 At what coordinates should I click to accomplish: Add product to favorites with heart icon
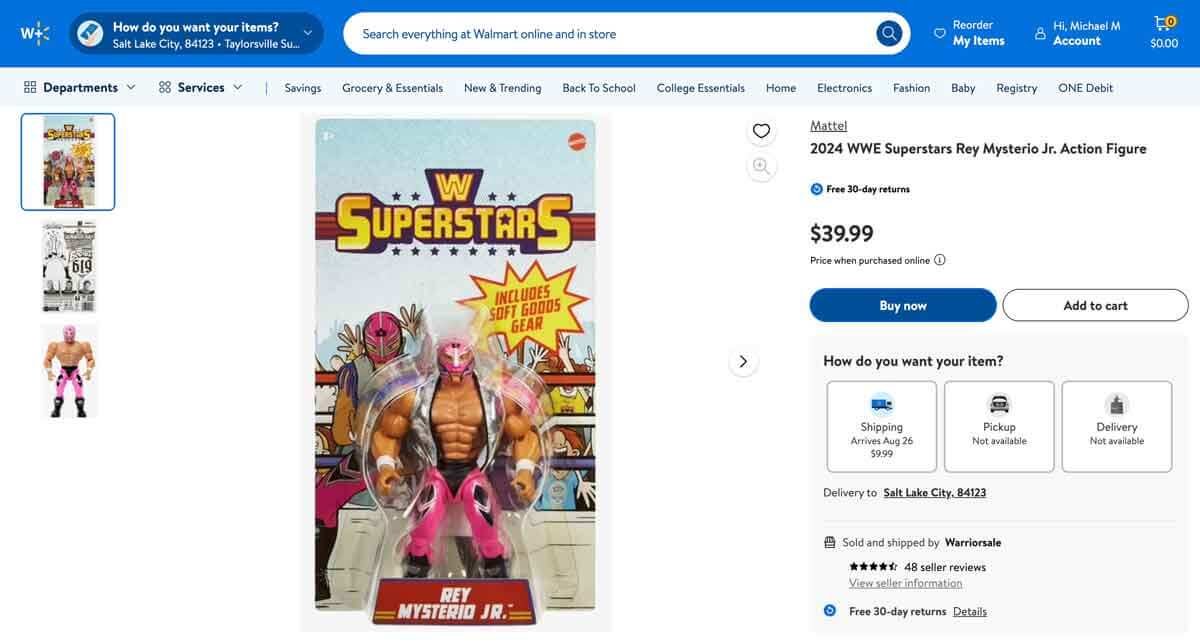pyautogui.click(x=760, y=130)
